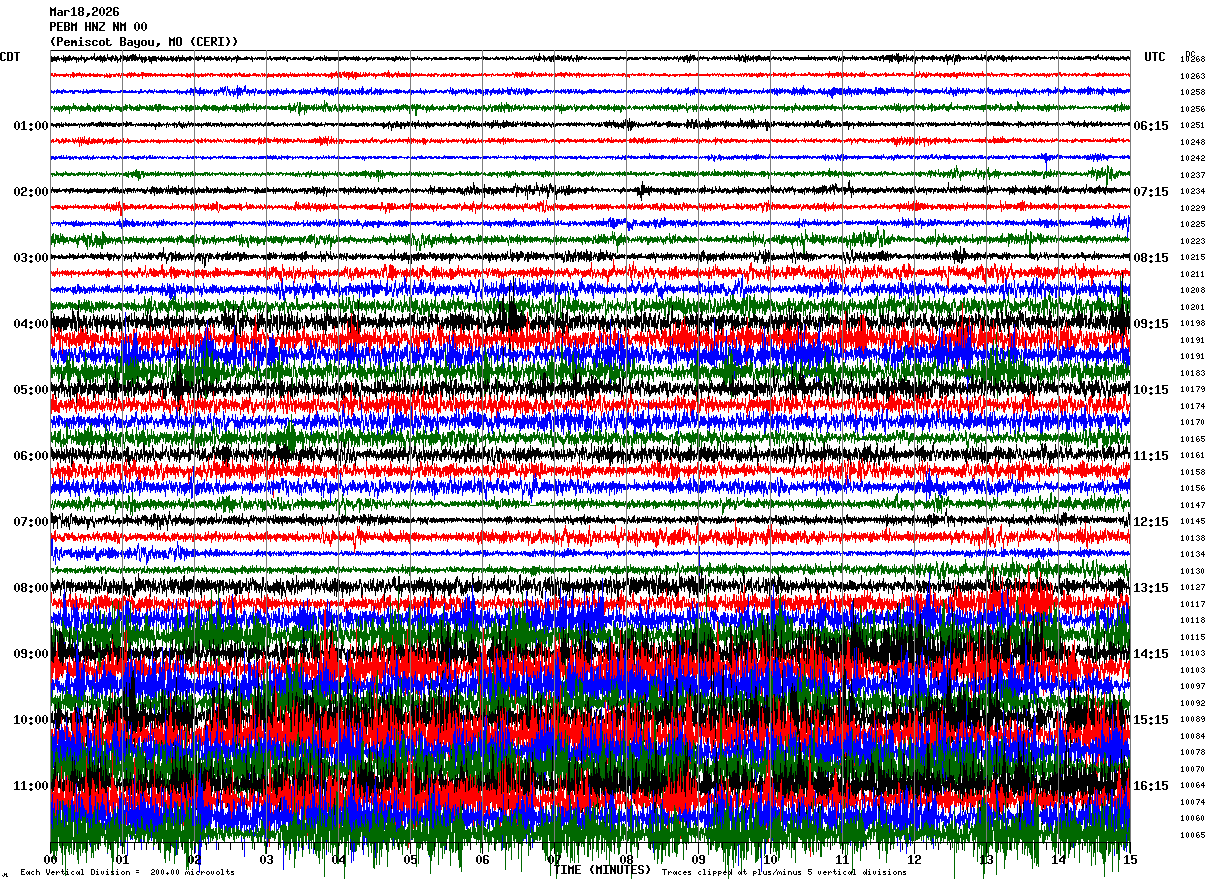The image size is (1210, 886).
Task: Select the 05:00 CDT time label
Action: pyautogui.click(x=31, y=390)
